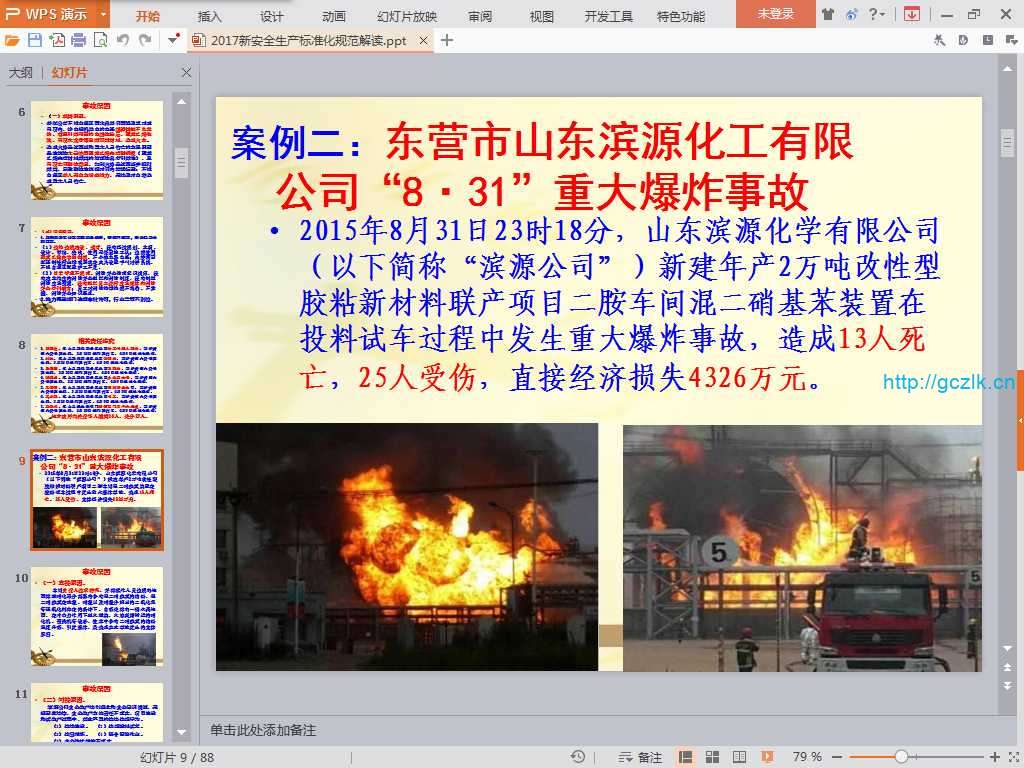Open the quick access toolbar customize dropdown
The width and height of the screenshot is (1024, 768).
tap(174, 40)
